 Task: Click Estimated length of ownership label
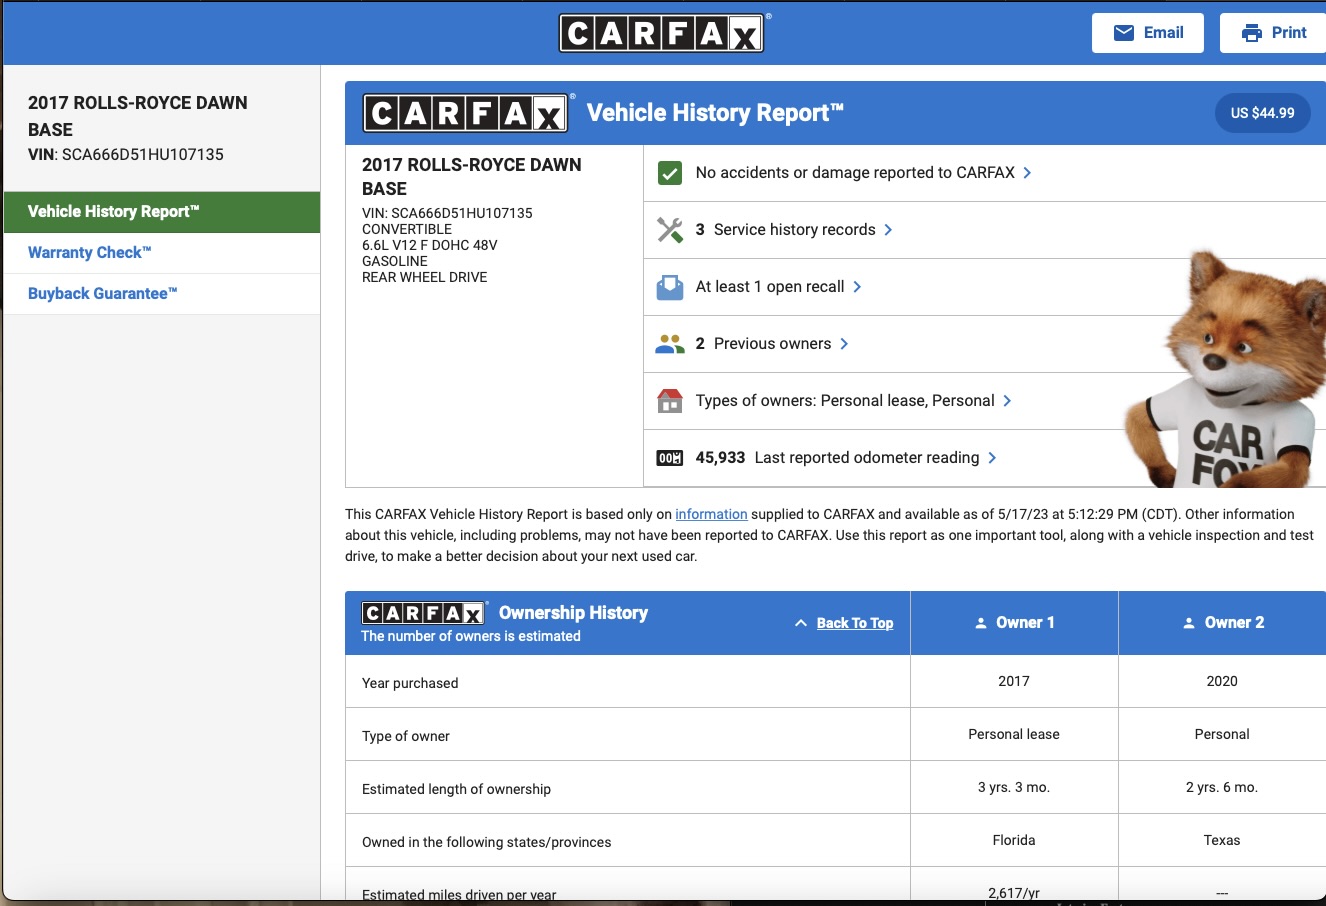(x=456, y=789)
